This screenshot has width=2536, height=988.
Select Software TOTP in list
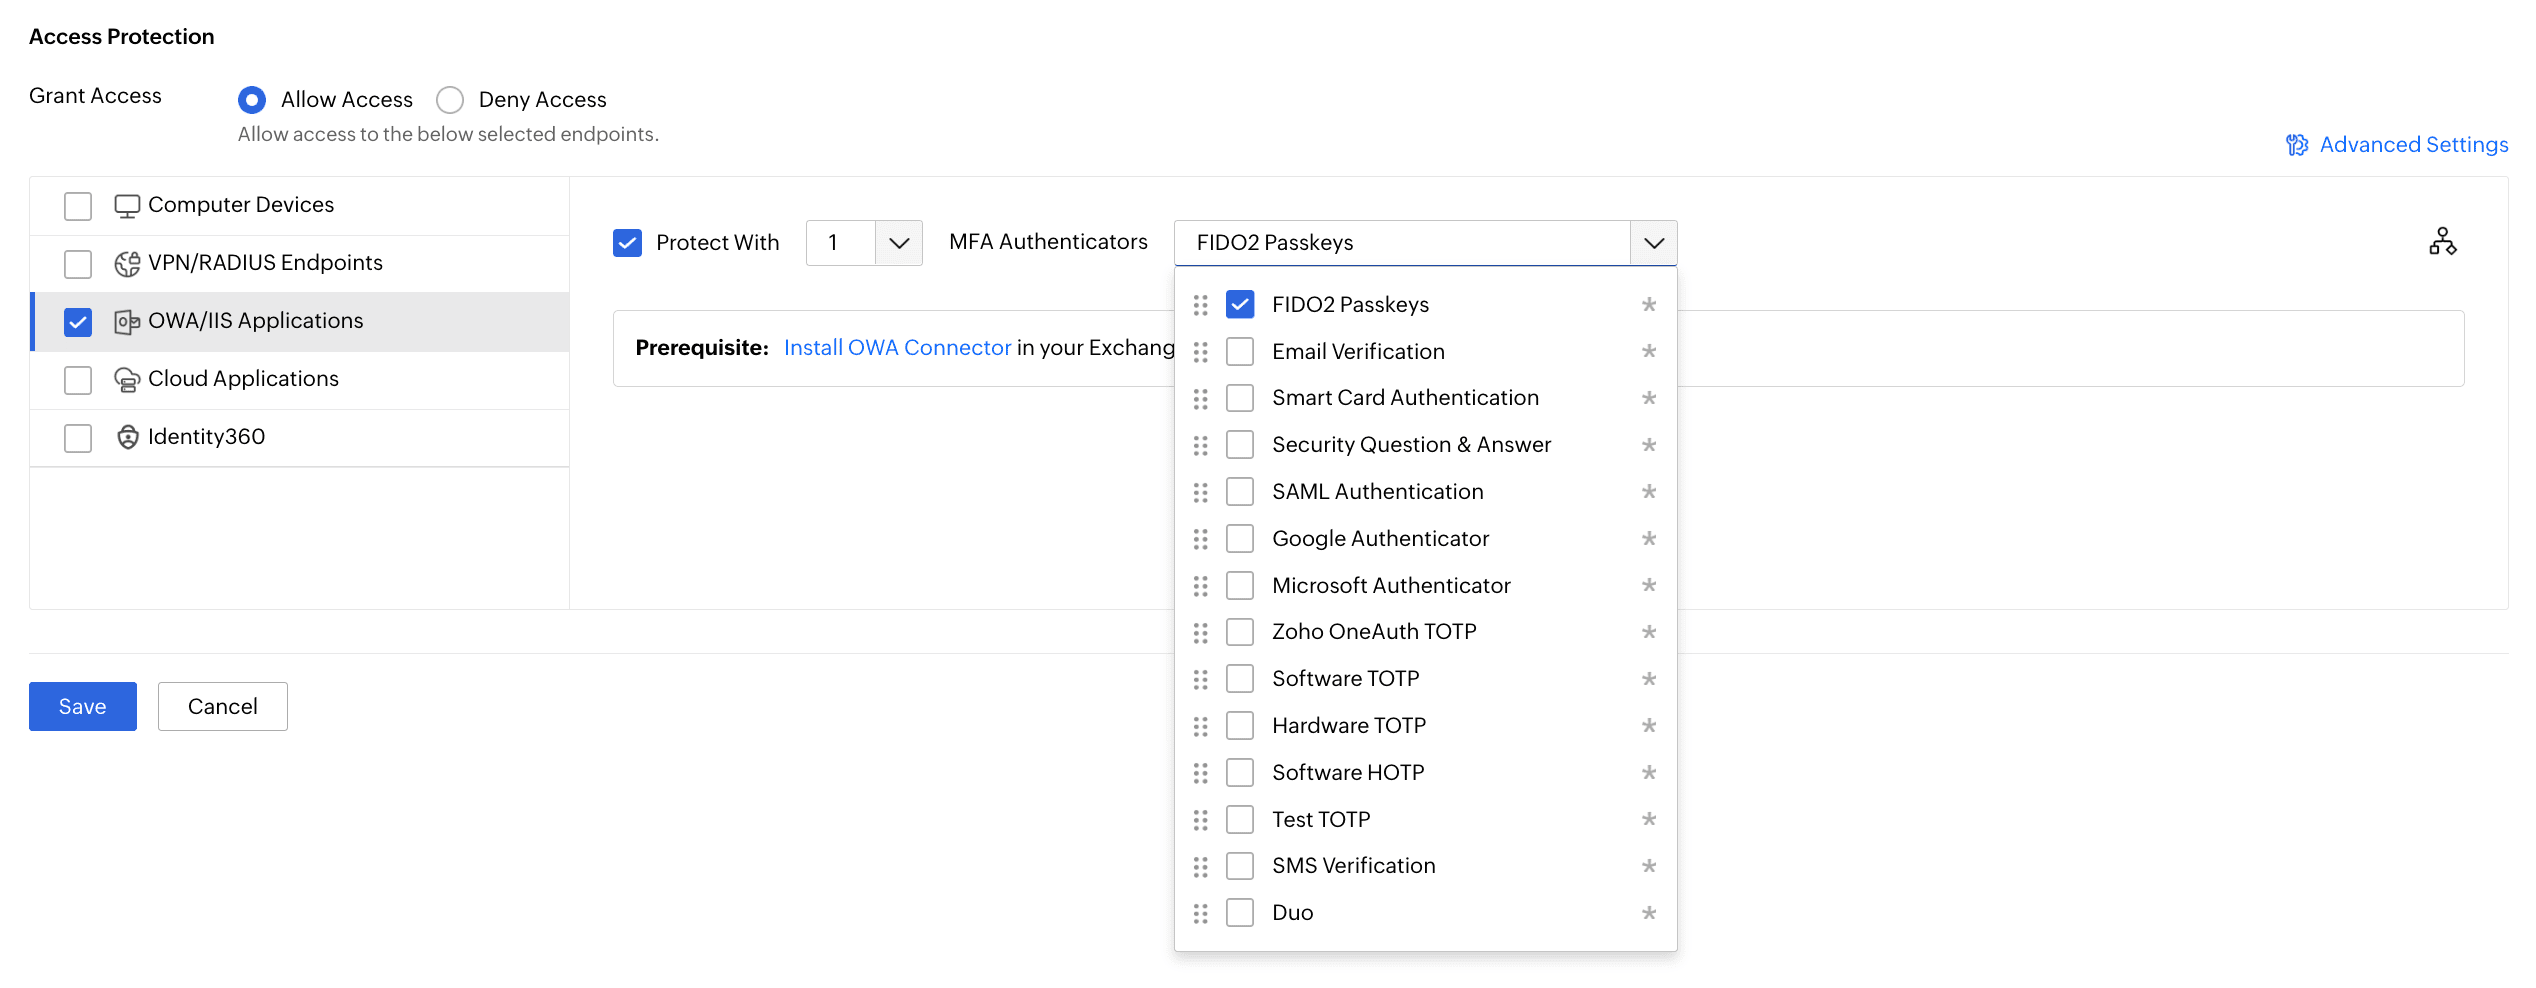(x=1240, y=679)
